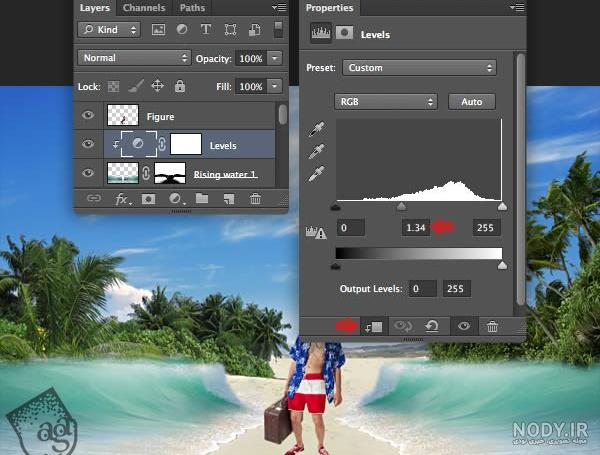Clip adjustment to layer below
The image size is (600, 455).
373,327
